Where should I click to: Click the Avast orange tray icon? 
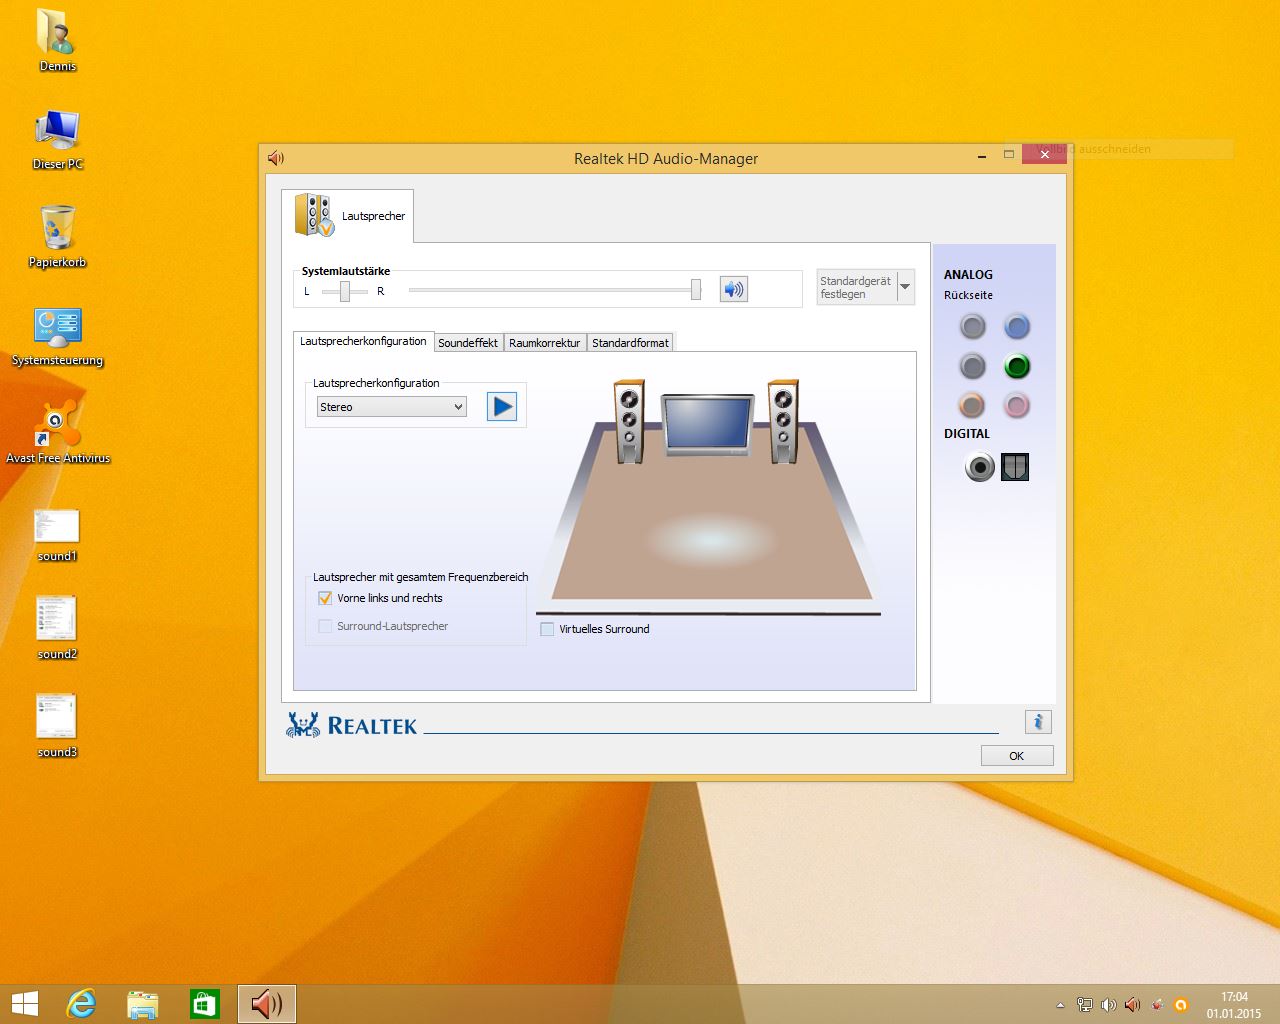1180,1005
